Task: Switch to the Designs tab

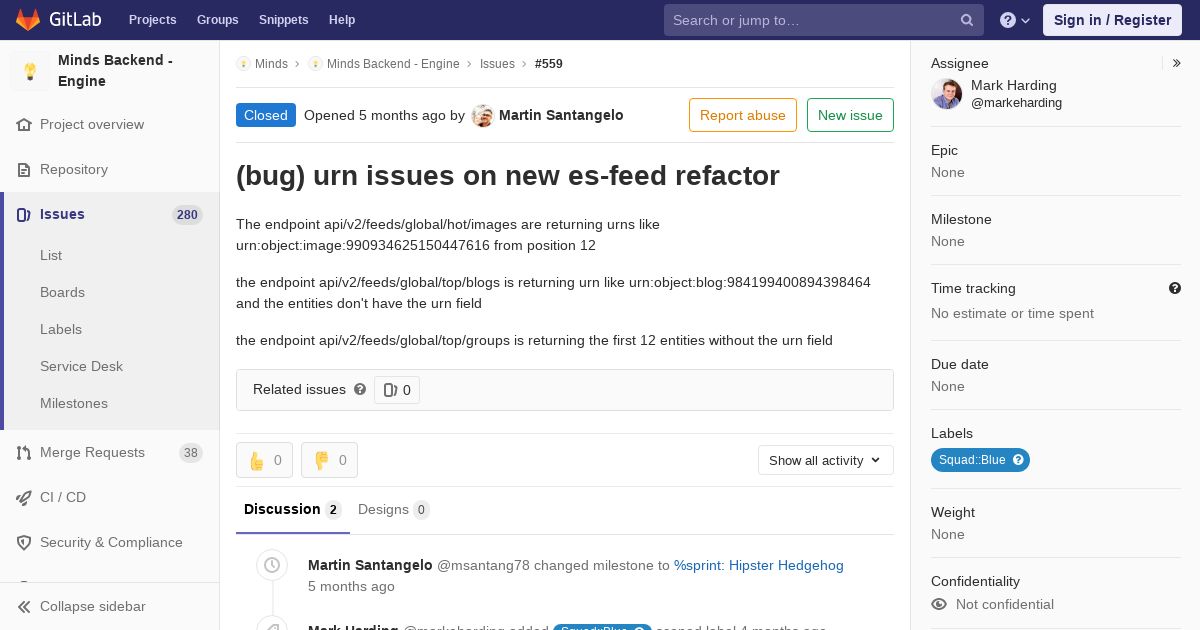Action: pos(394,509)
